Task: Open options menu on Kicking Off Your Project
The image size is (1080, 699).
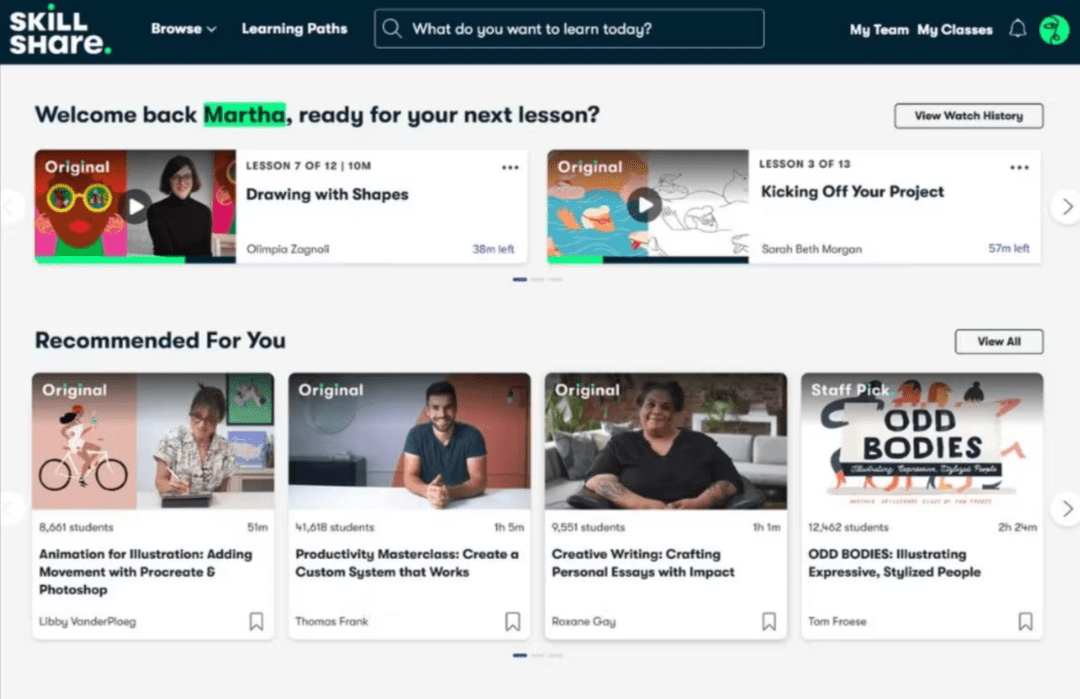Action: point(1019,167)
